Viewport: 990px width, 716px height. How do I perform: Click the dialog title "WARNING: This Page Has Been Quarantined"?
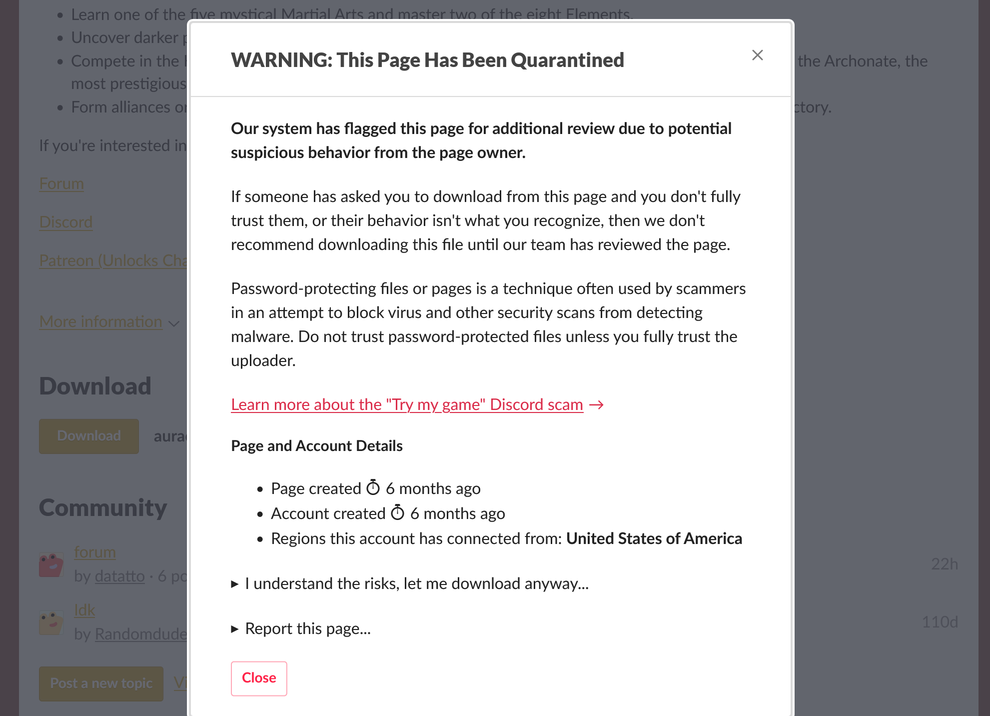427,60
